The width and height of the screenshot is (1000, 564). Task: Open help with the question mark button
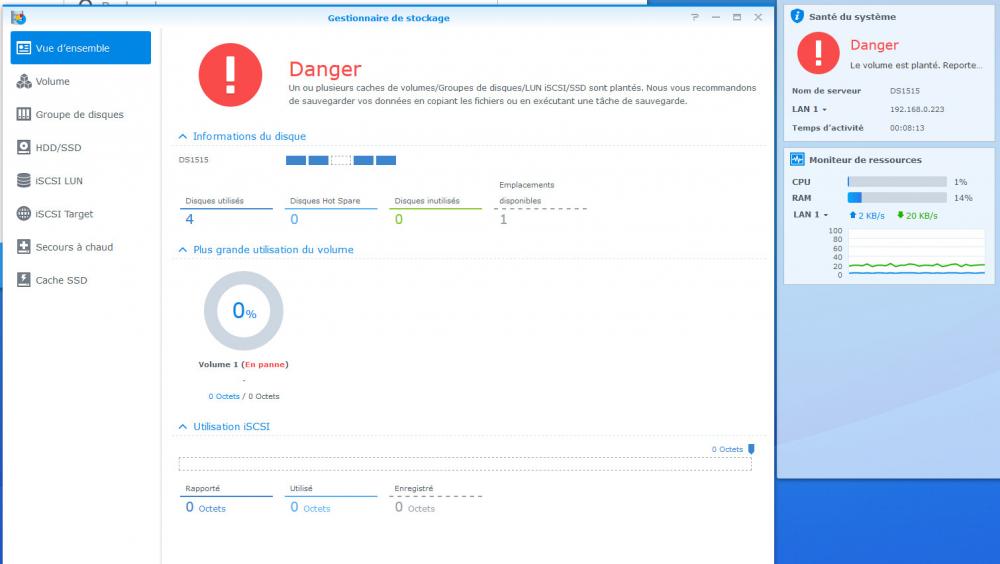(x=695, y=17)
